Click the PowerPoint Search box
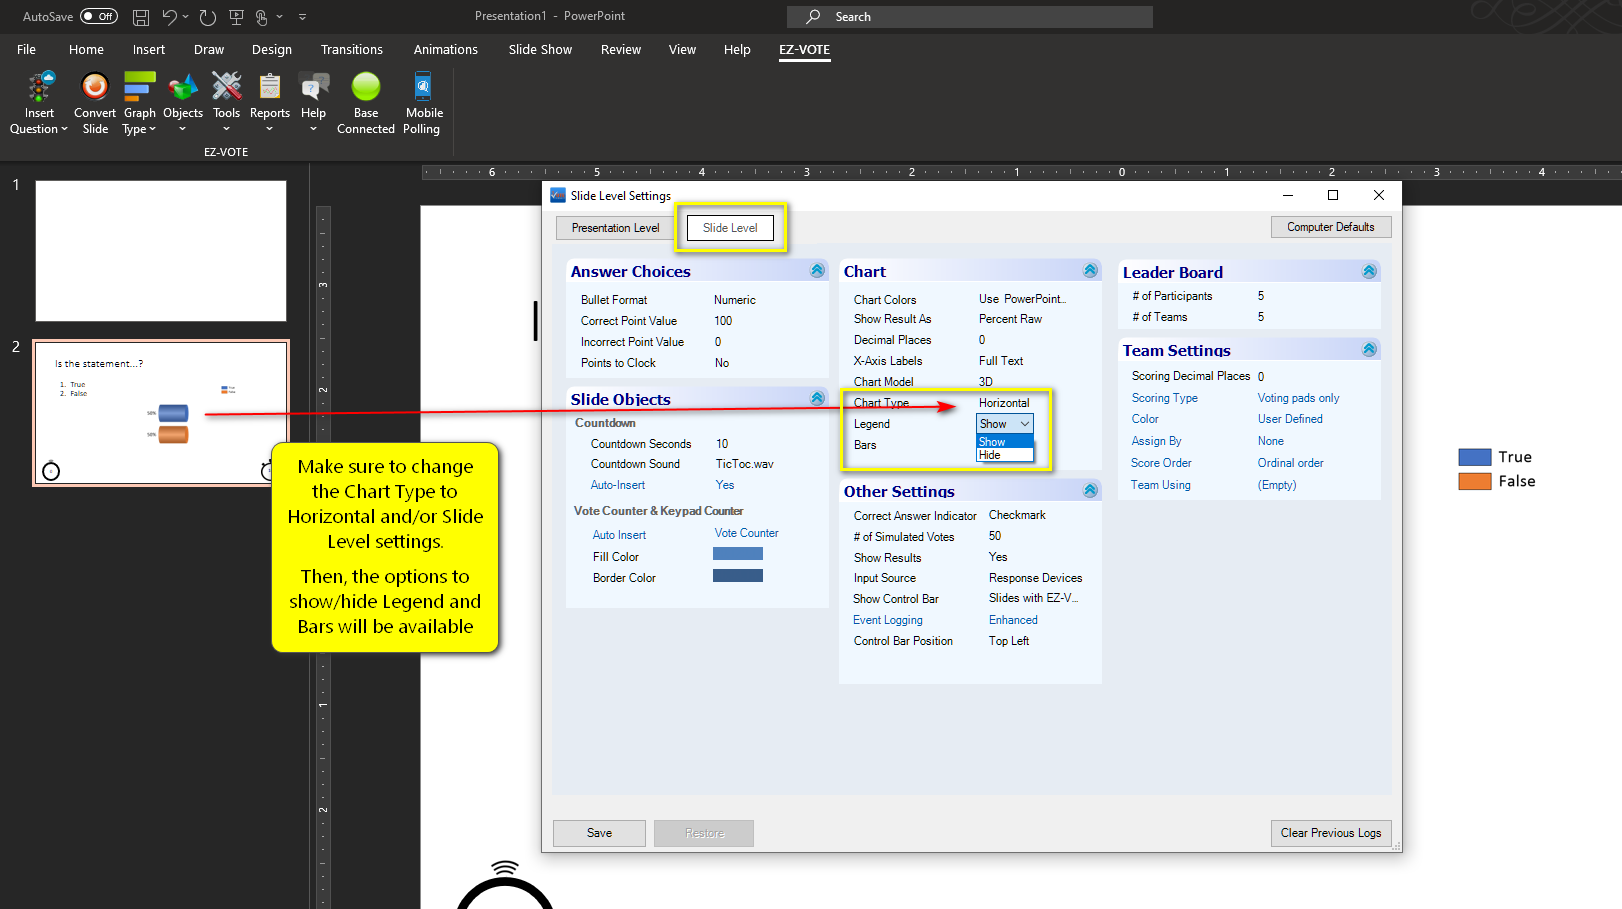The height and width of the screenshot is (909, 1622). (970, 17)
